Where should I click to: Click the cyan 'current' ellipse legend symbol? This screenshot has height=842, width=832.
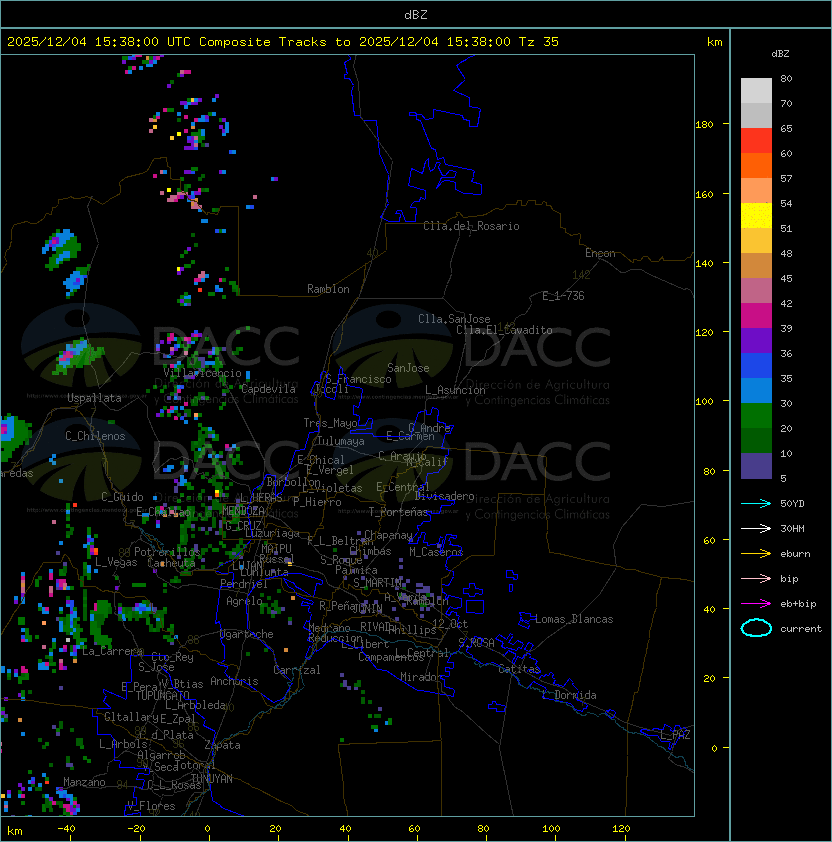pos(756,628)
